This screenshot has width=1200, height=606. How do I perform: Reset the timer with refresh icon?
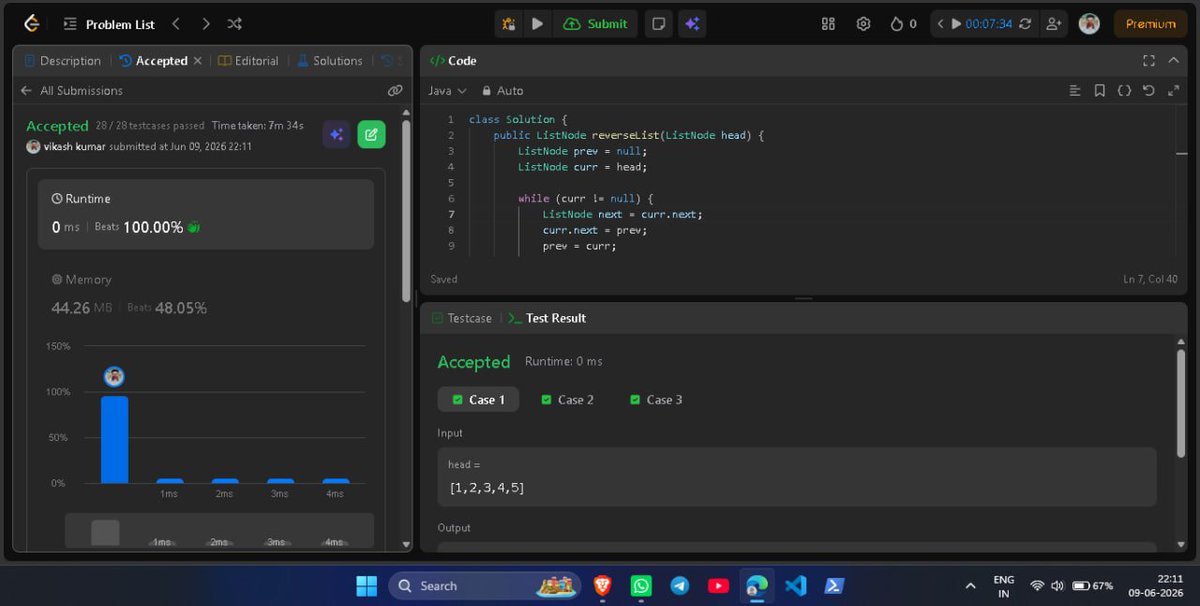[1024, 24]
